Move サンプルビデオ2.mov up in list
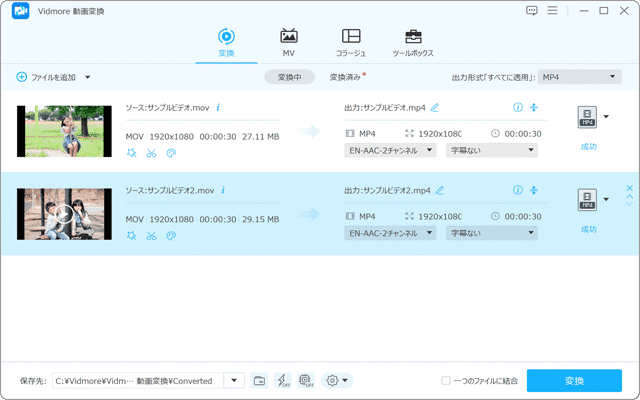The width and height of the screenshot is (640, 400). (x=629, y=196)
